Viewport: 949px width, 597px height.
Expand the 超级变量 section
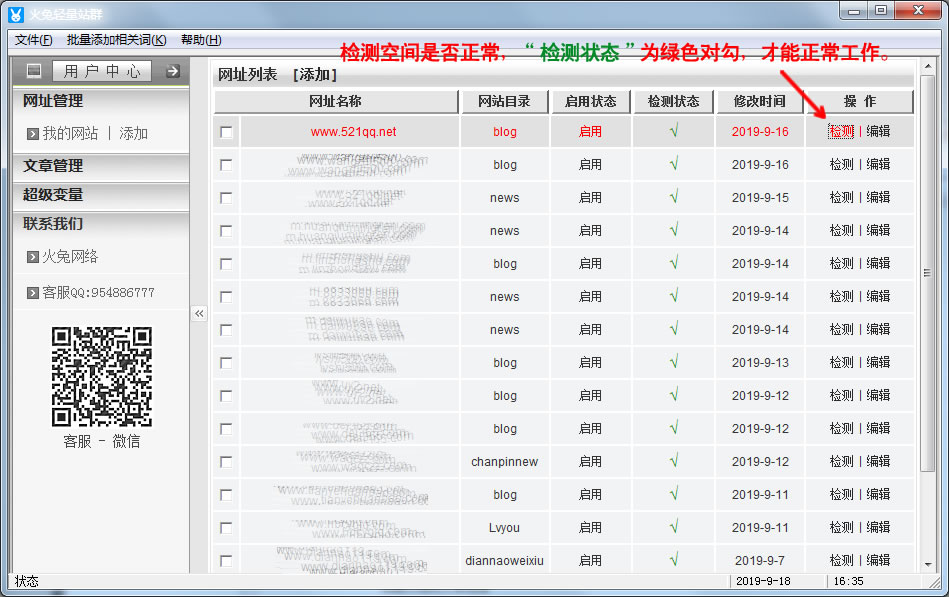[53, 195]
